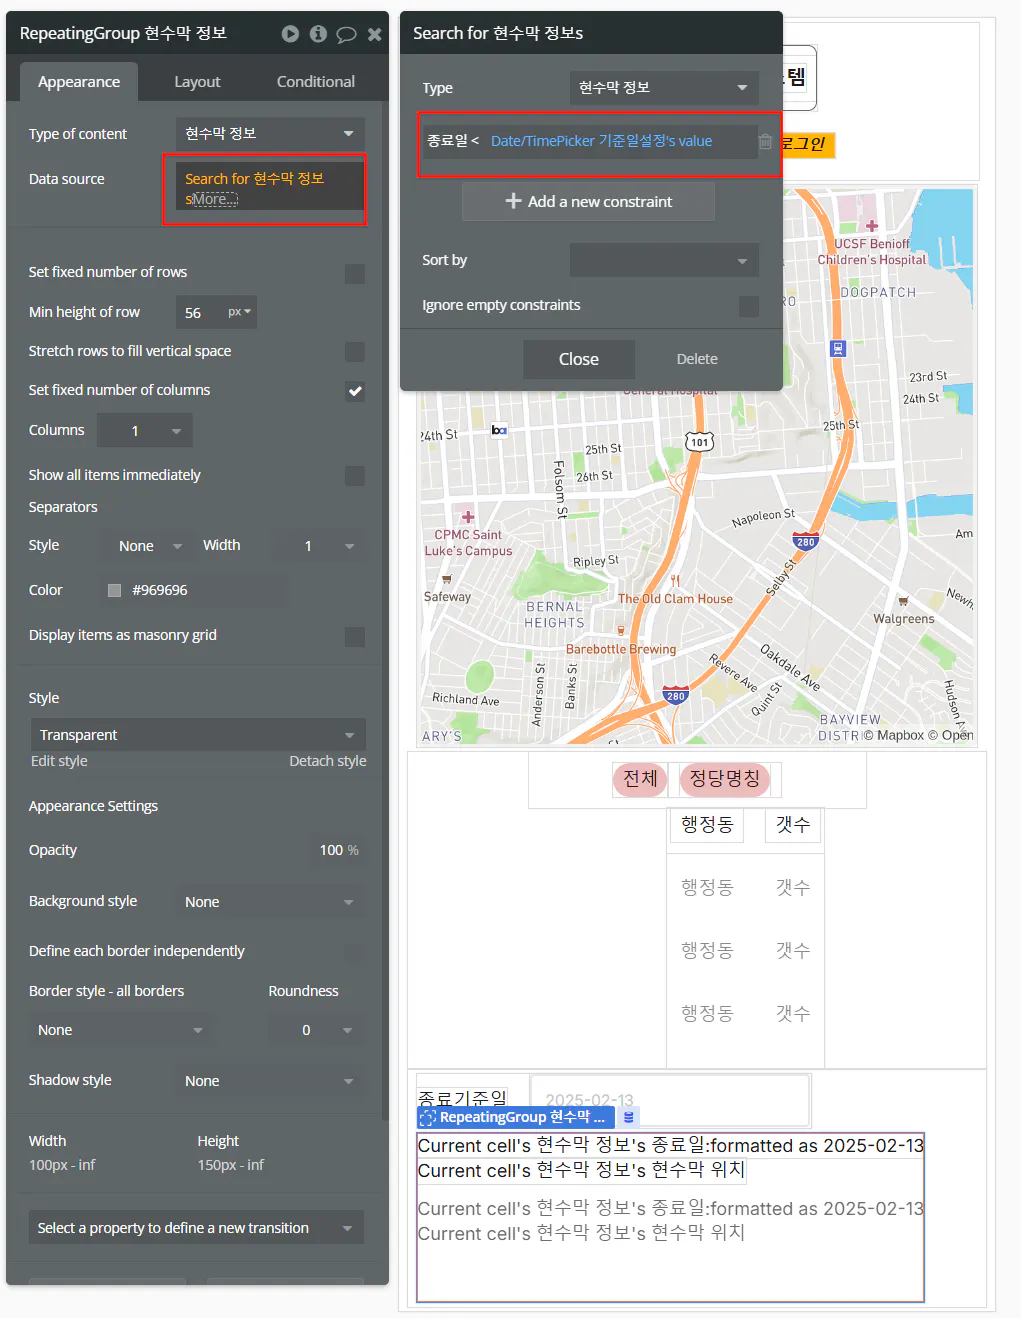Uncheck Set fixed number of columns
Viewport: 1021px width, 1318px height.
355,391
